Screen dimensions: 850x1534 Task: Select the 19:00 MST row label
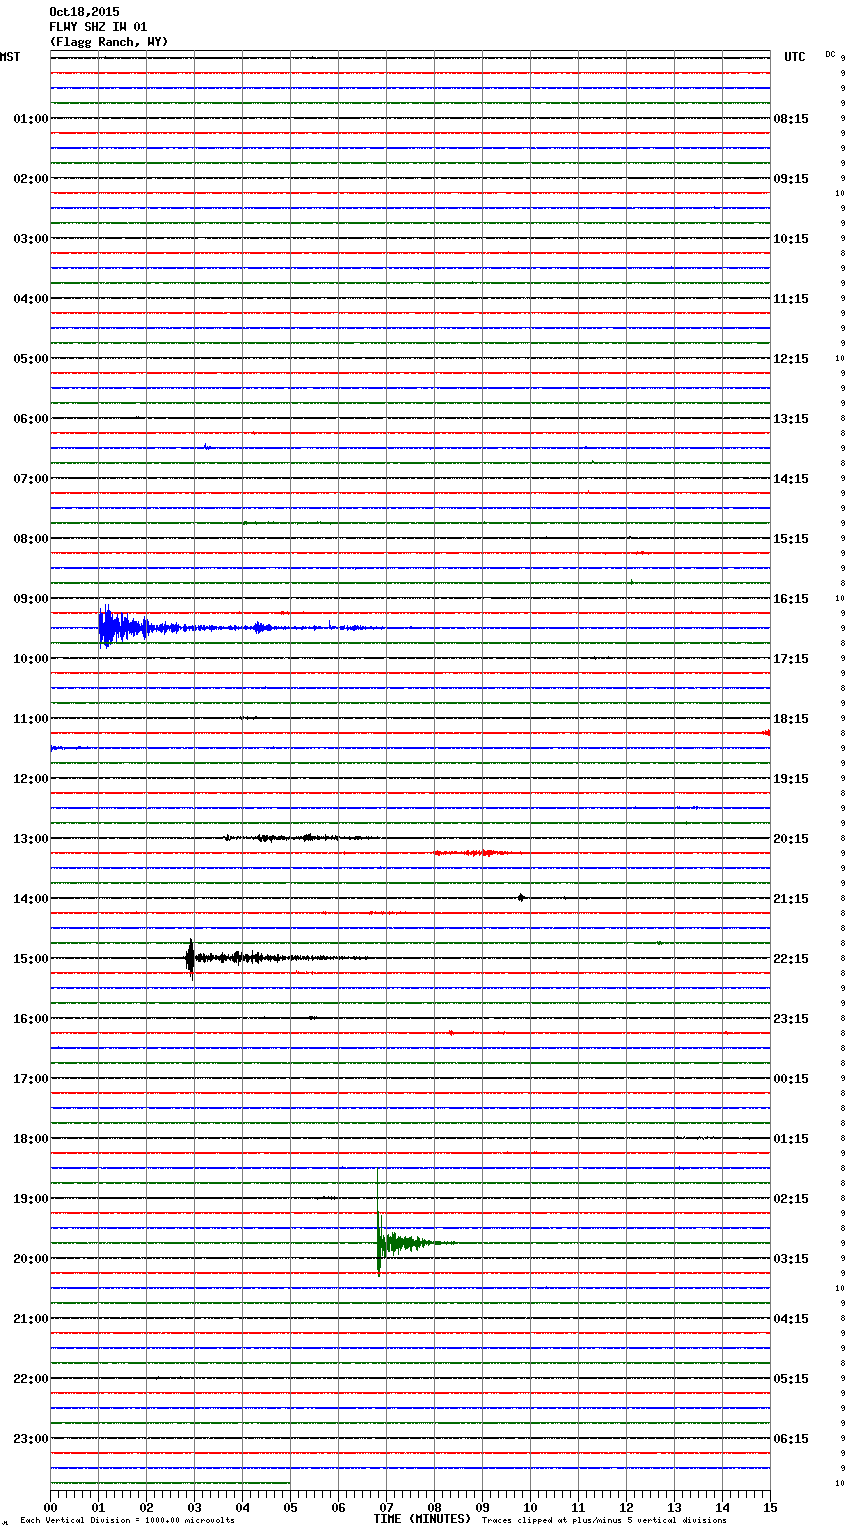[x=31, y=1199]
